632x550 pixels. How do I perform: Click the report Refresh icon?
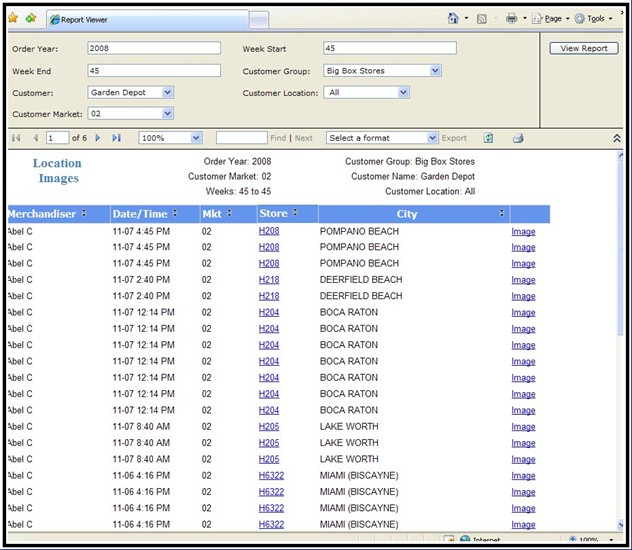click(x=489, y=138)
